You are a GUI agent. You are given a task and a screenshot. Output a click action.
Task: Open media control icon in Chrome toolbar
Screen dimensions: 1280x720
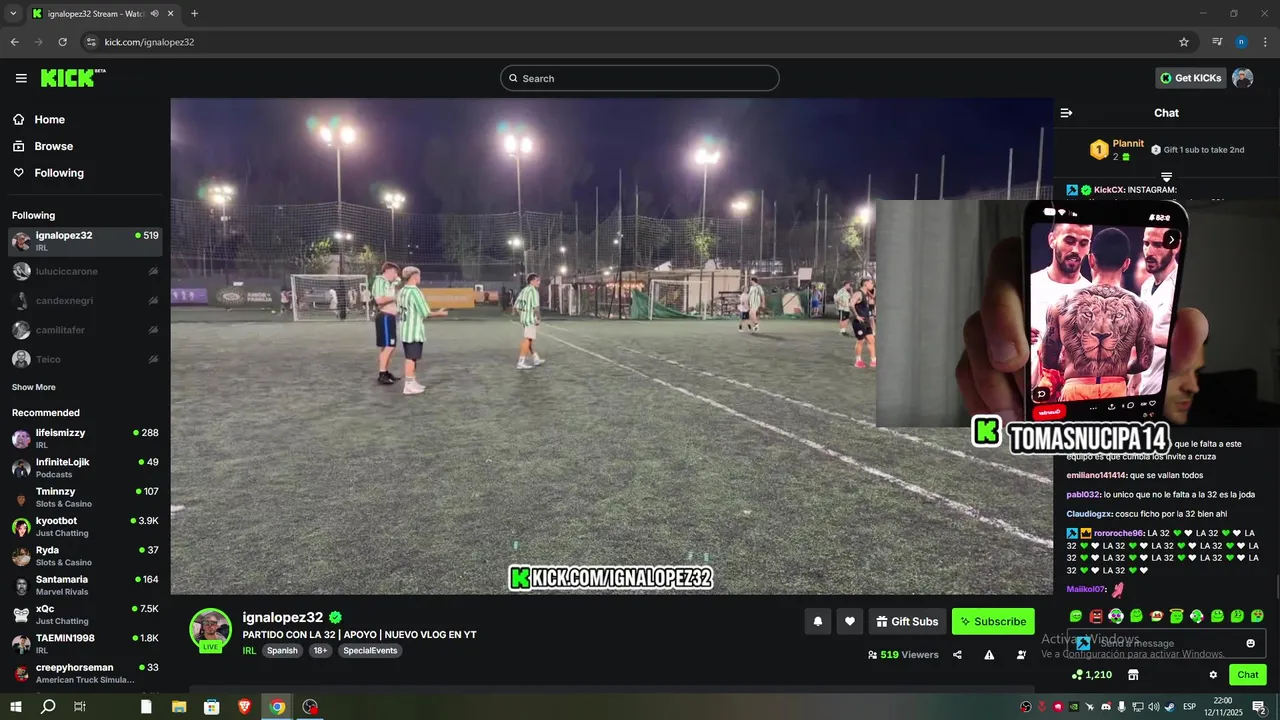pos(1217,42)
